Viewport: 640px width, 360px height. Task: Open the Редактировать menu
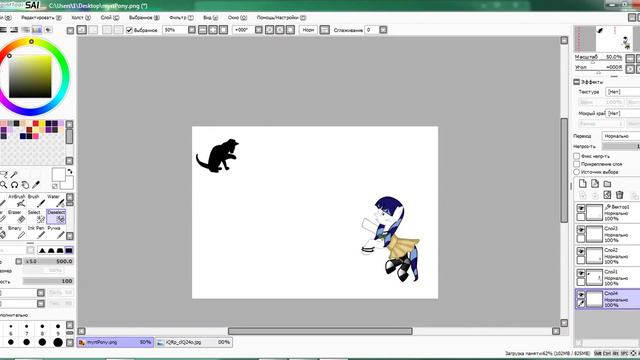pos(41,18)
